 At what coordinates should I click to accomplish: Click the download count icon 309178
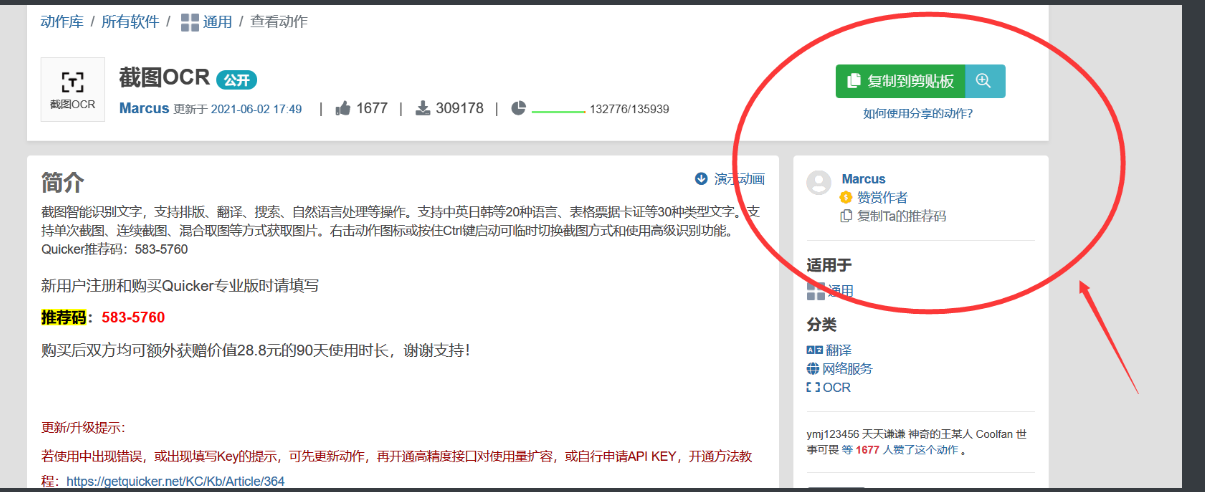pos(423,108)
